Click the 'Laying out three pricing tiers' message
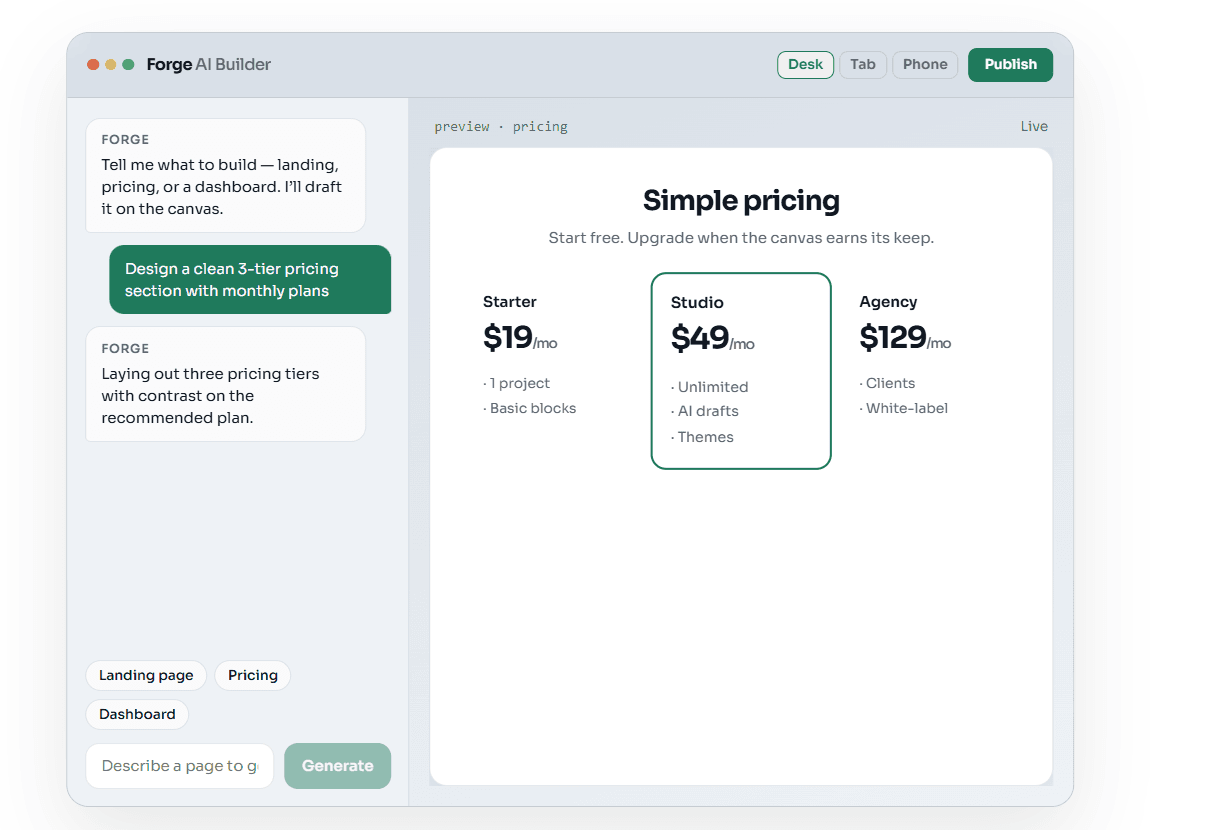 coord(226,384)
